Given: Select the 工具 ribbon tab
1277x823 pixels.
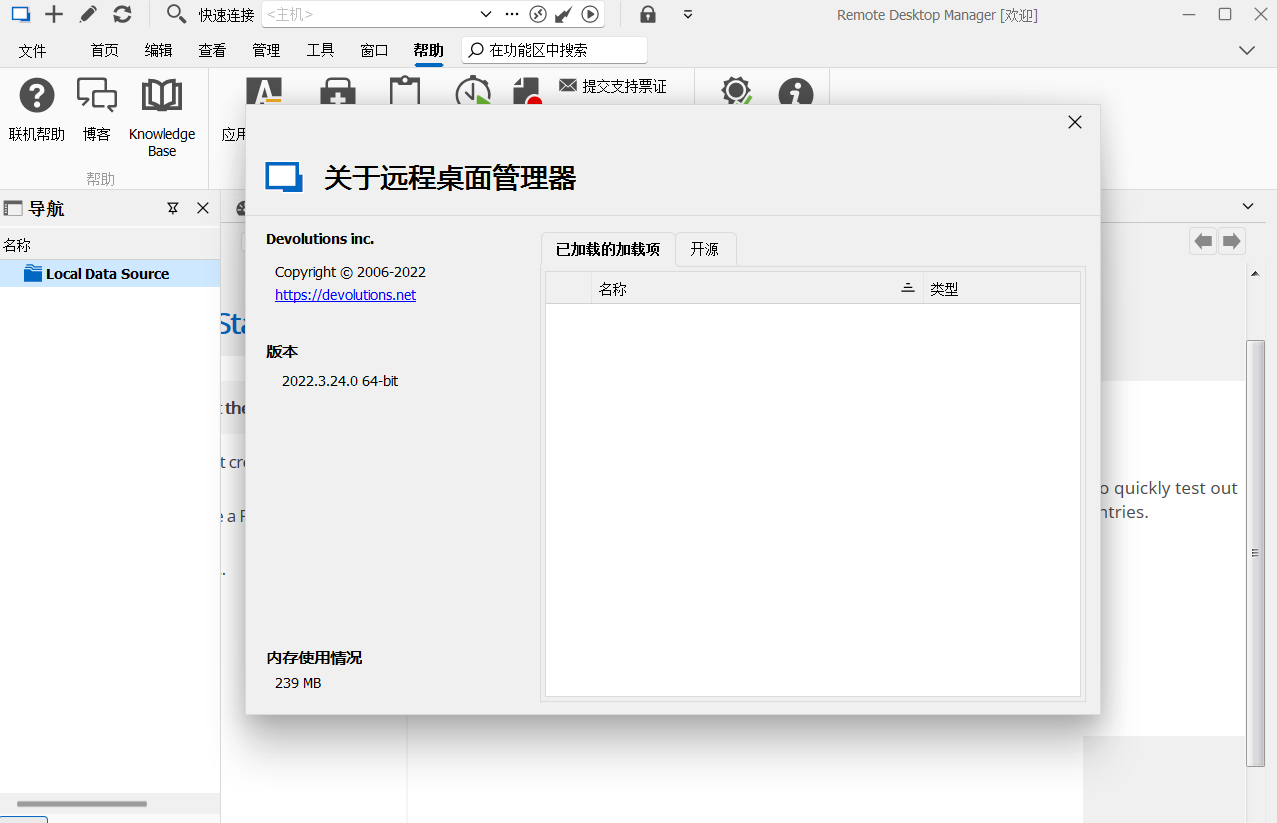Looking at the screenshot, I should tap(320, 50).
